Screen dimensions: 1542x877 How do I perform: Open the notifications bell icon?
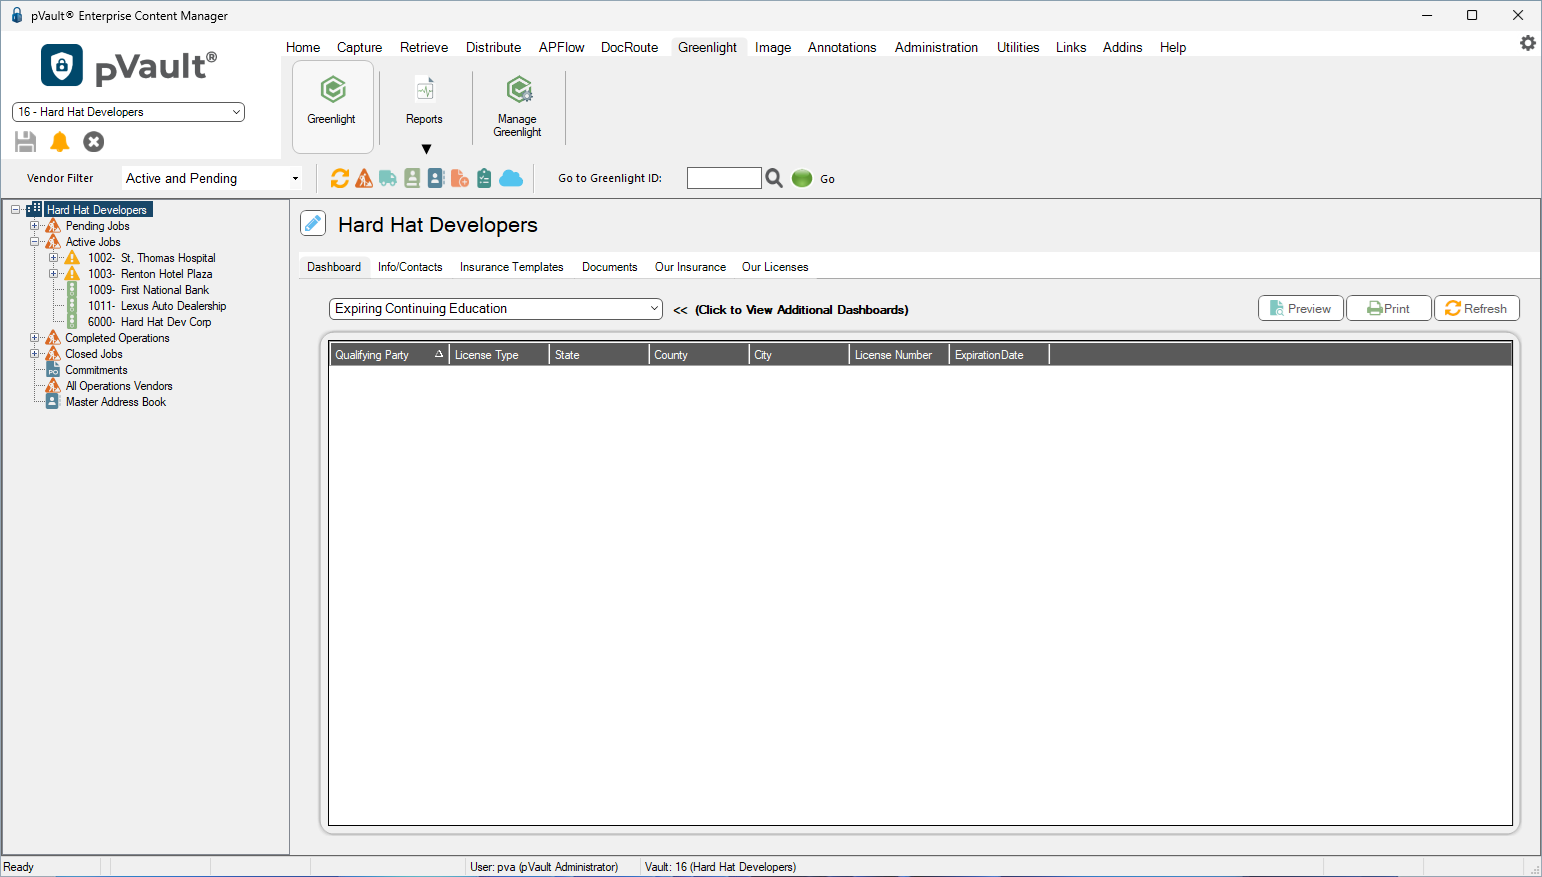coord(60,142)
